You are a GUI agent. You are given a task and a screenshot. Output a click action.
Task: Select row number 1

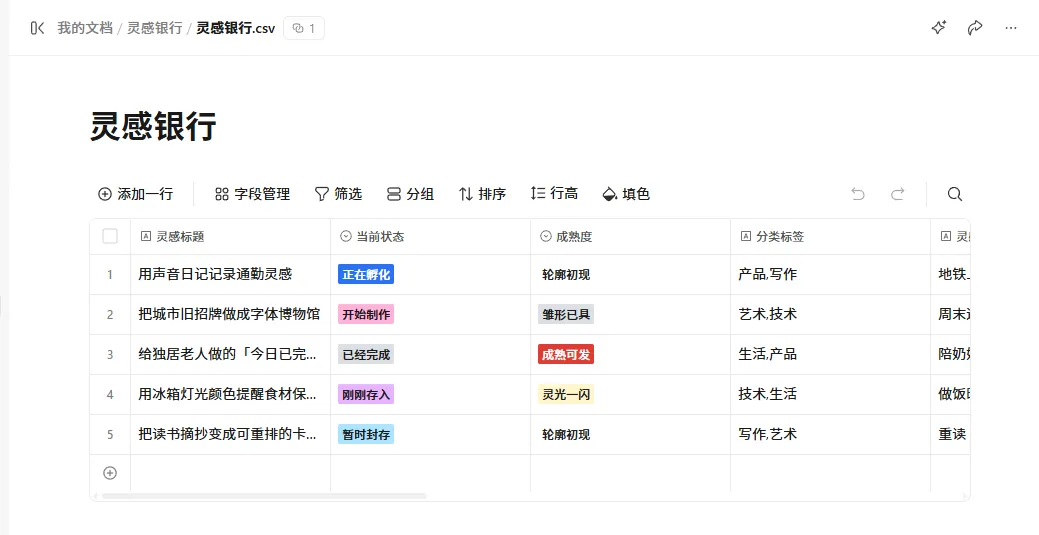110,274
